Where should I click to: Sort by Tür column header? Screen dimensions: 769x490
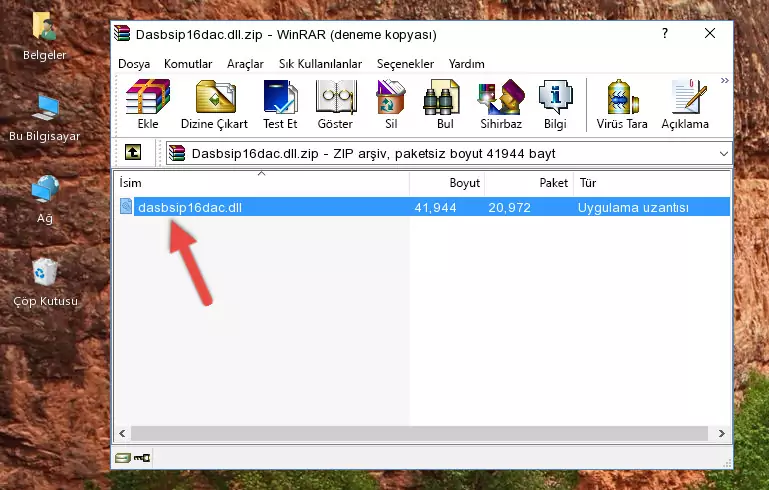pyautogui.click(x=652, y=183)
